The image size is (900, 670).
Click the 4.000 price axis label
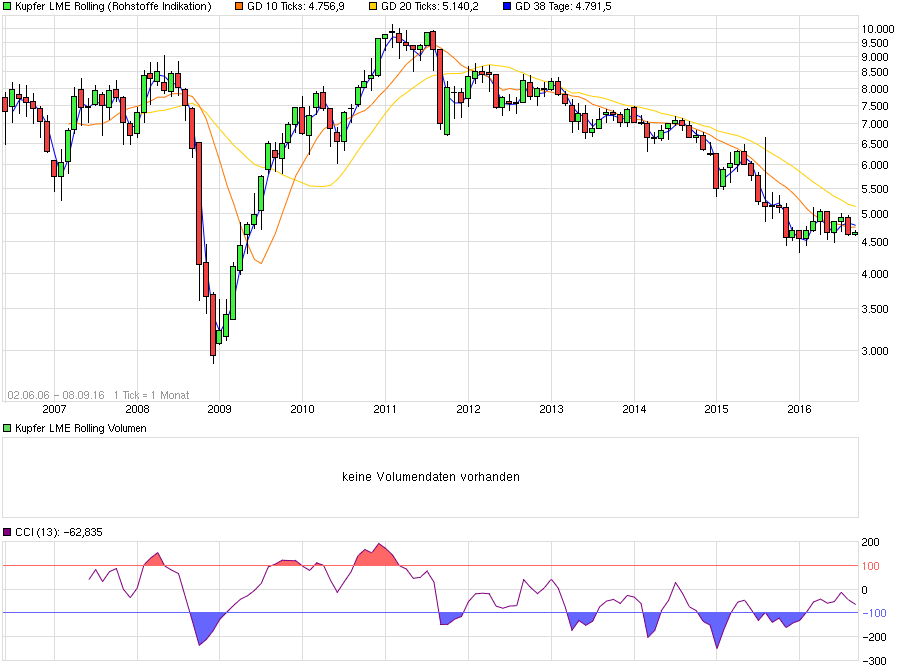click(x=875, y=274)
